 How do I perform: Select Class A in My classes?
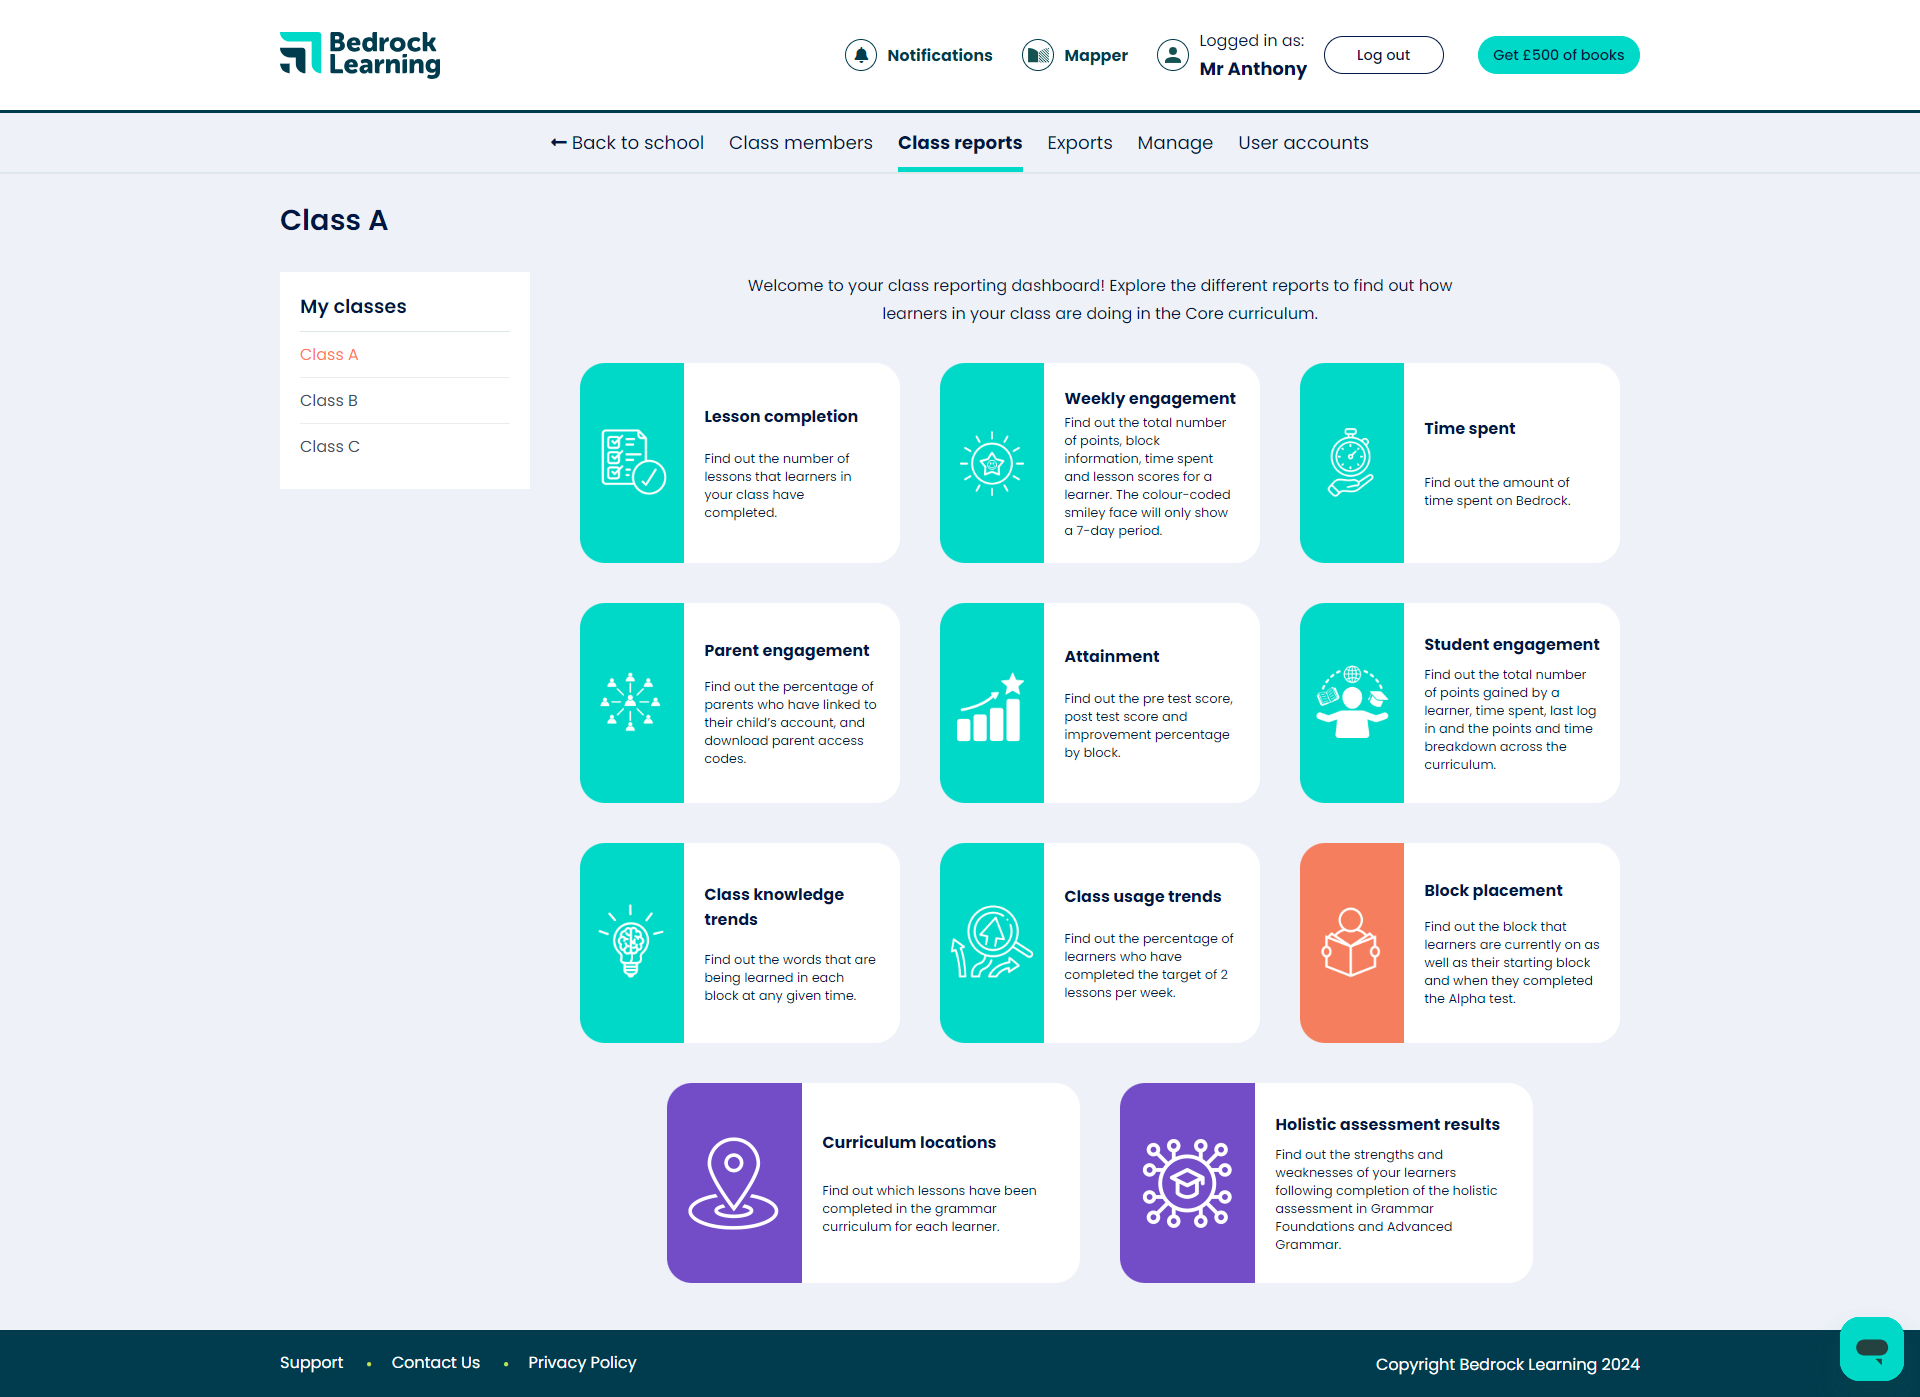coord(329,354)
